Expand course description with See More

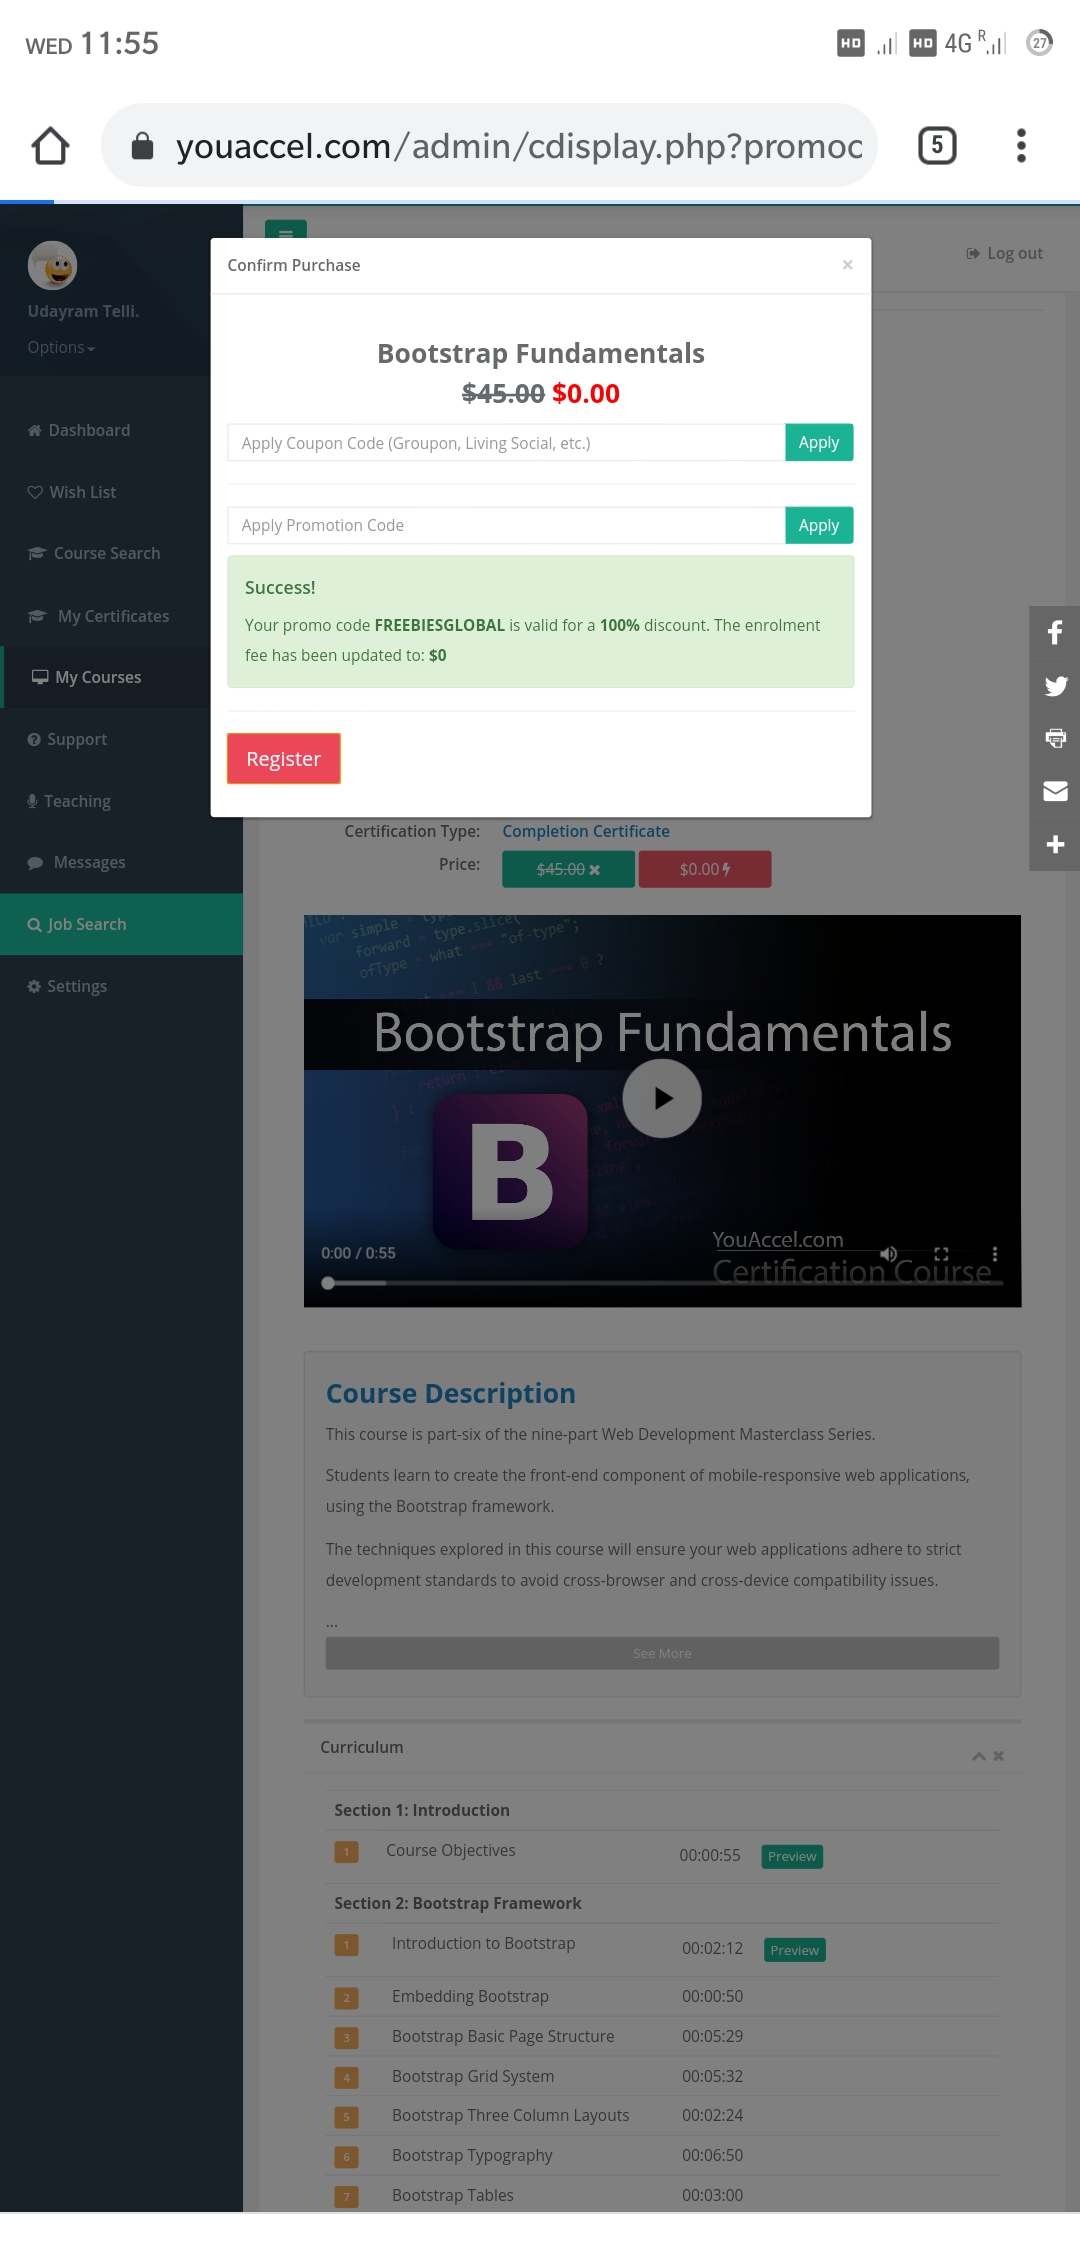pos(662,1653)
